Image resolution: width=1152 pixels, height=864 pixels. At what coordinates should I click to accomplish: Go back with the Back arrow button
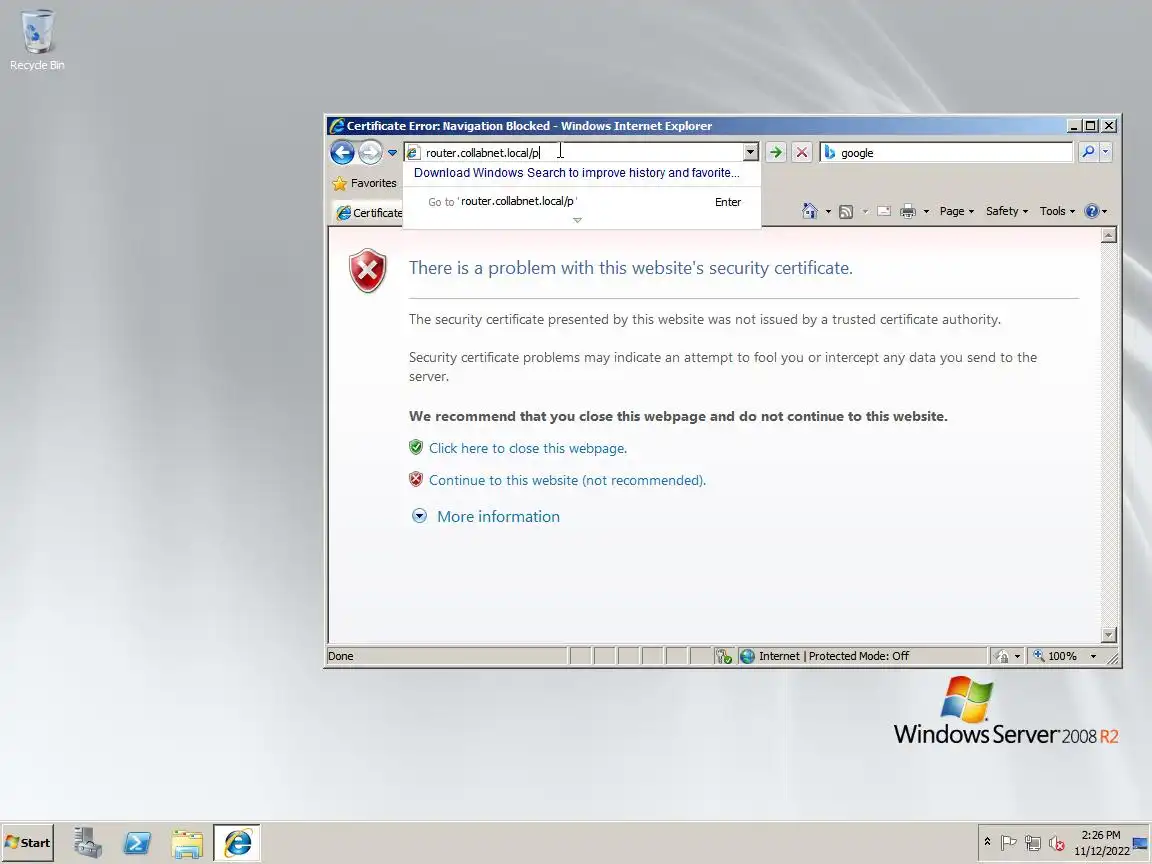click(342, 152)
